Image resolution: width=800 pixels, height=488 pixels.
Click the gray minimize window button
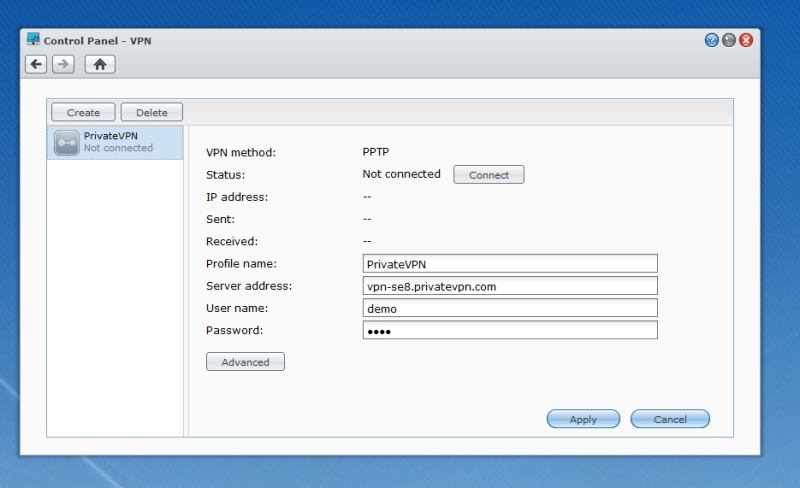(x=729, y=40)
